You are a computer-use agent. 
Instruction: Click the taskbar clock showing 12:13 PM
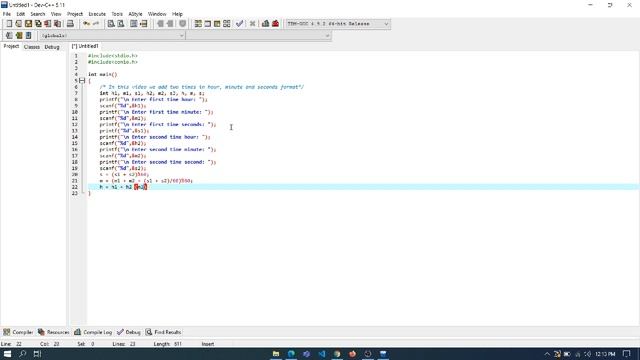(x=605, y=354)
